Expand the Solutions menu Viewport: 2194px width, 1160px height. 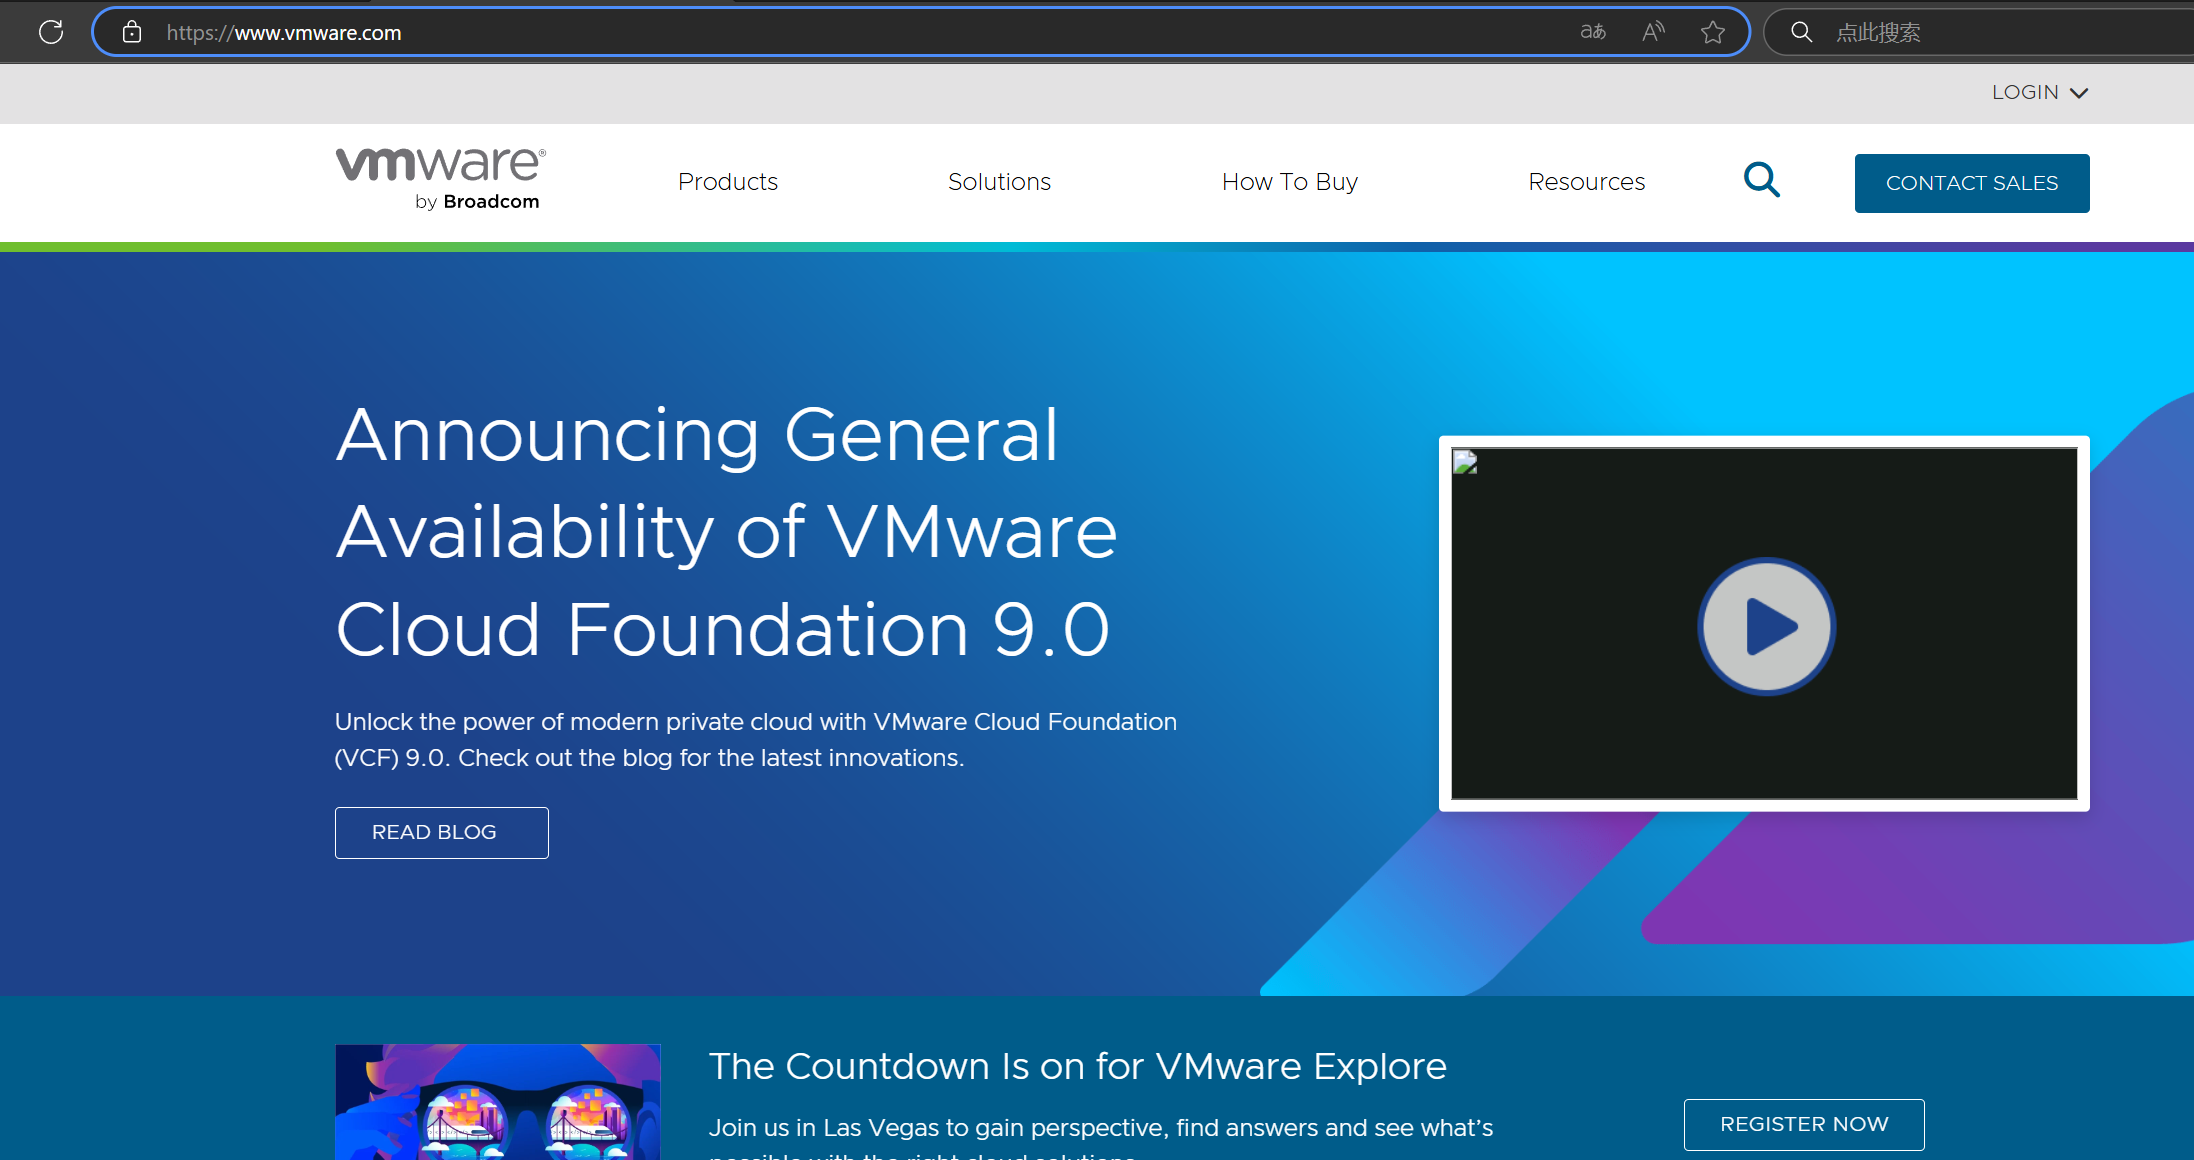pyautogui.click(x=999, y=182)
